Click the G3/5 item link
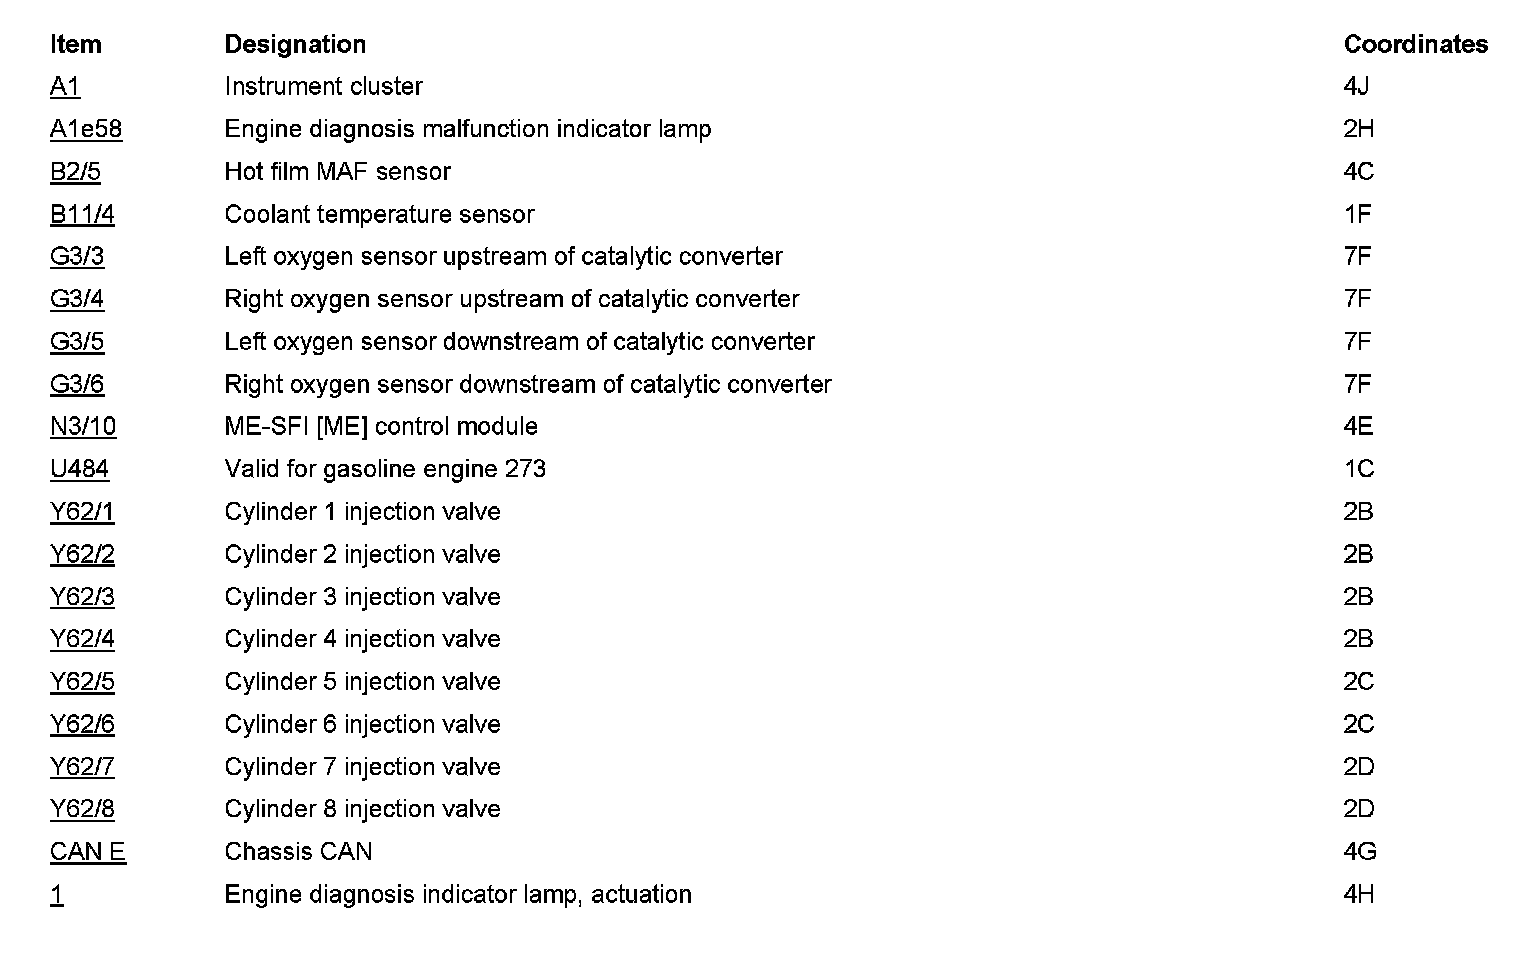This screenshot has width=1536, height=966. point(77,342)
